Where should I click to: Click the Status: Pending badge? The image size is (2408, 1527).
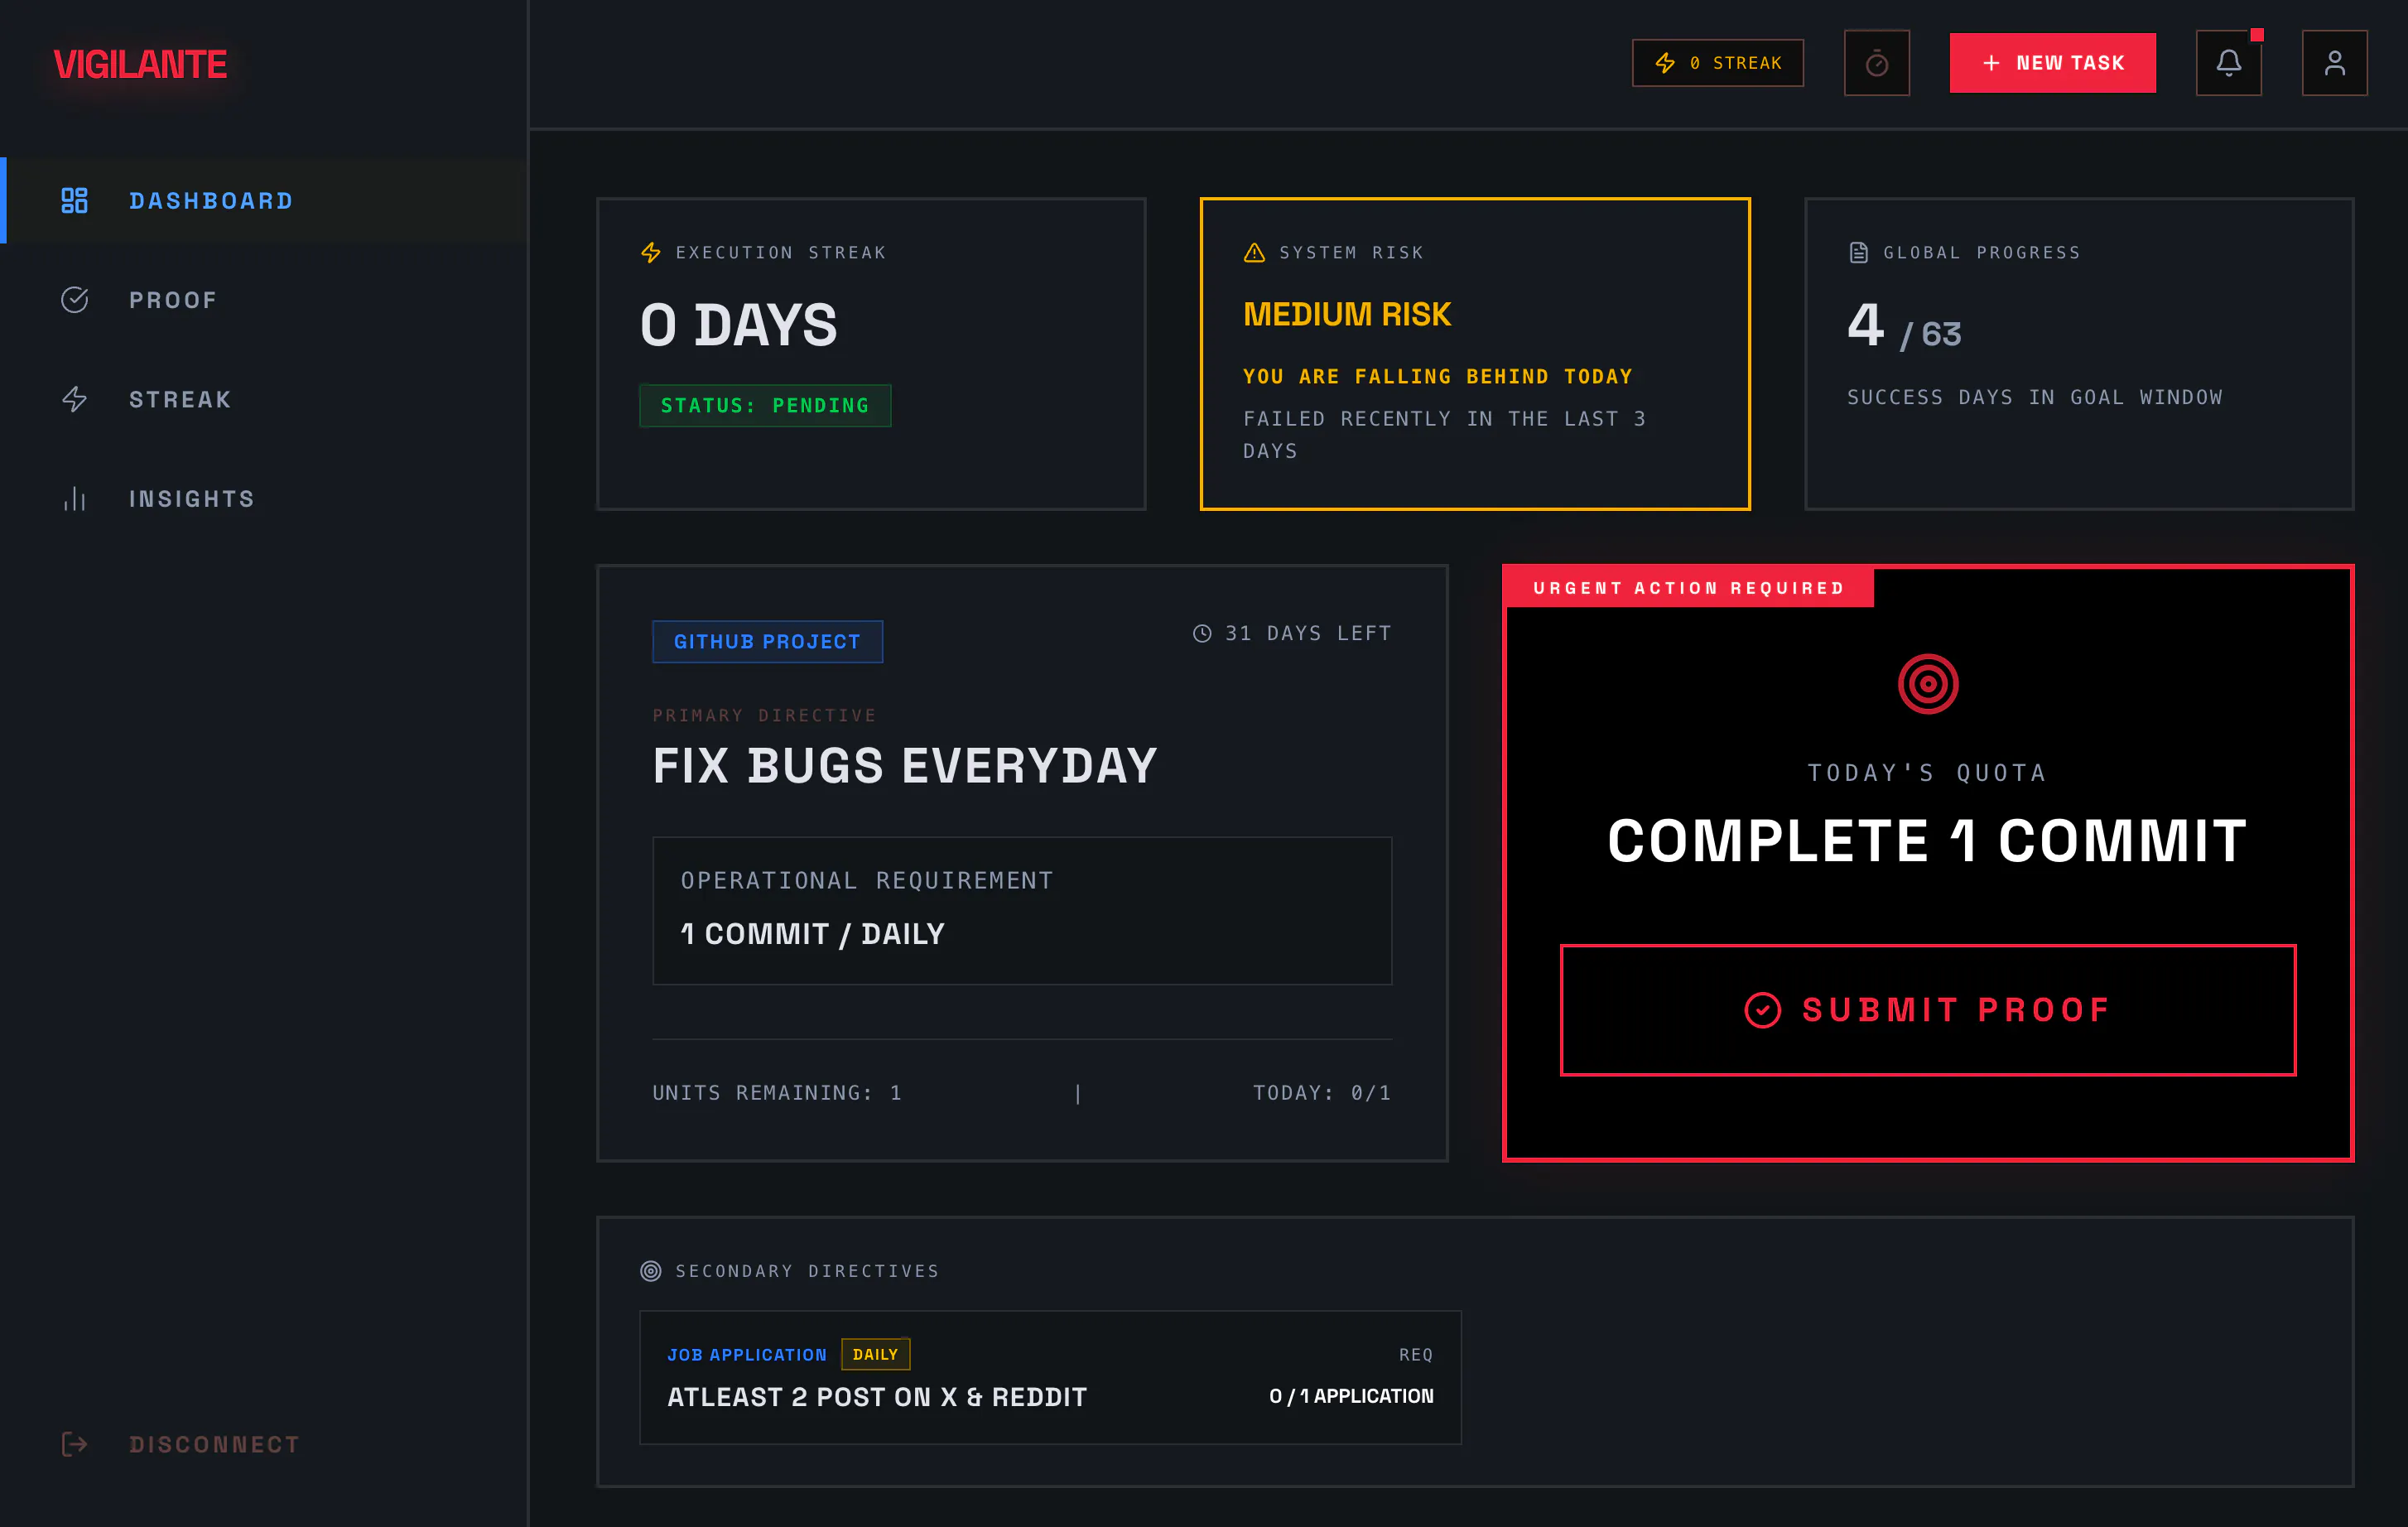point(765,405)
